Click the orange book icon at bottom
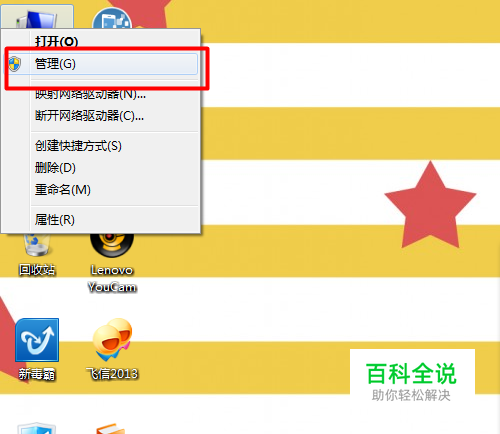 111,428
